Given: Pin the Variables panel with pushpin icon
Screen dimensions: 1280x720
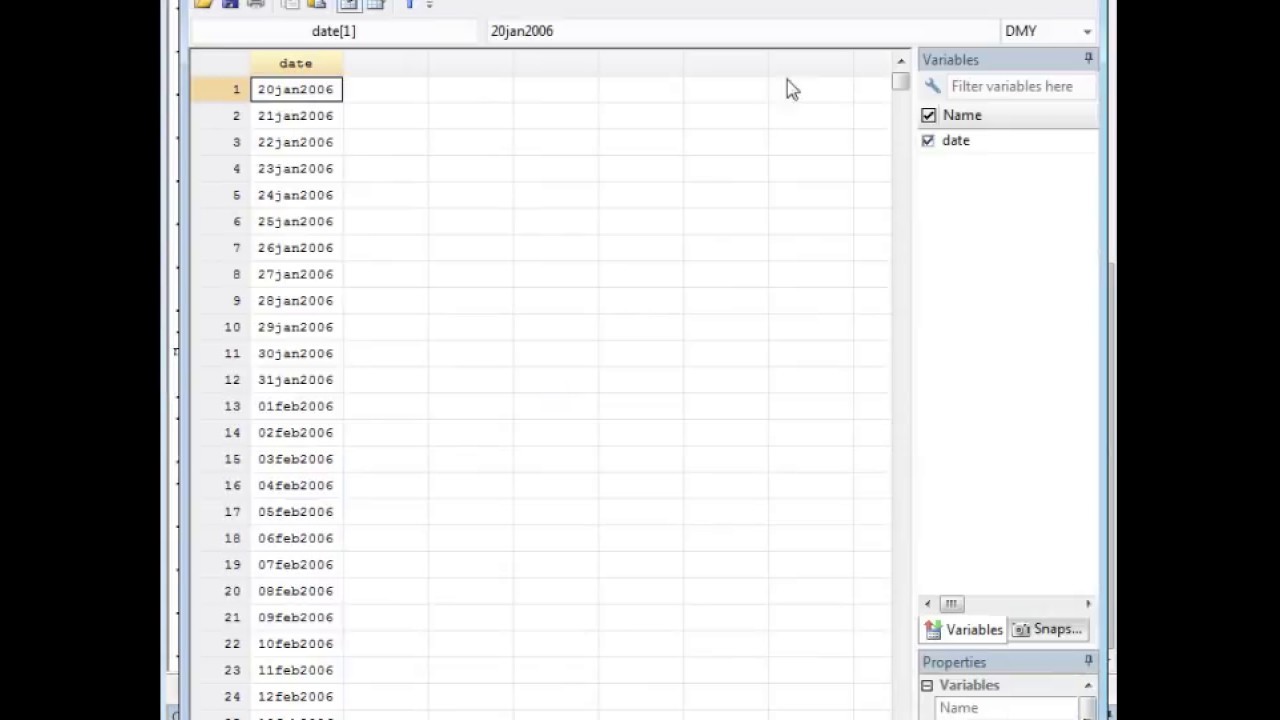Looking at the screenshot, I should coord(1088,59).
